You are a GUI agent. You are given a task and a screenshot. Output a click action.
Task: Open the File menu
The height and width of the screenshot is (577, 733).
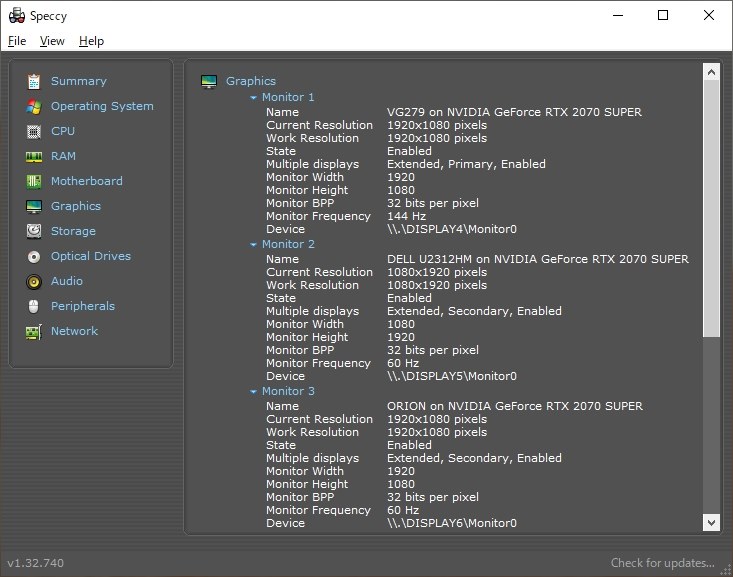click(17, 41)
